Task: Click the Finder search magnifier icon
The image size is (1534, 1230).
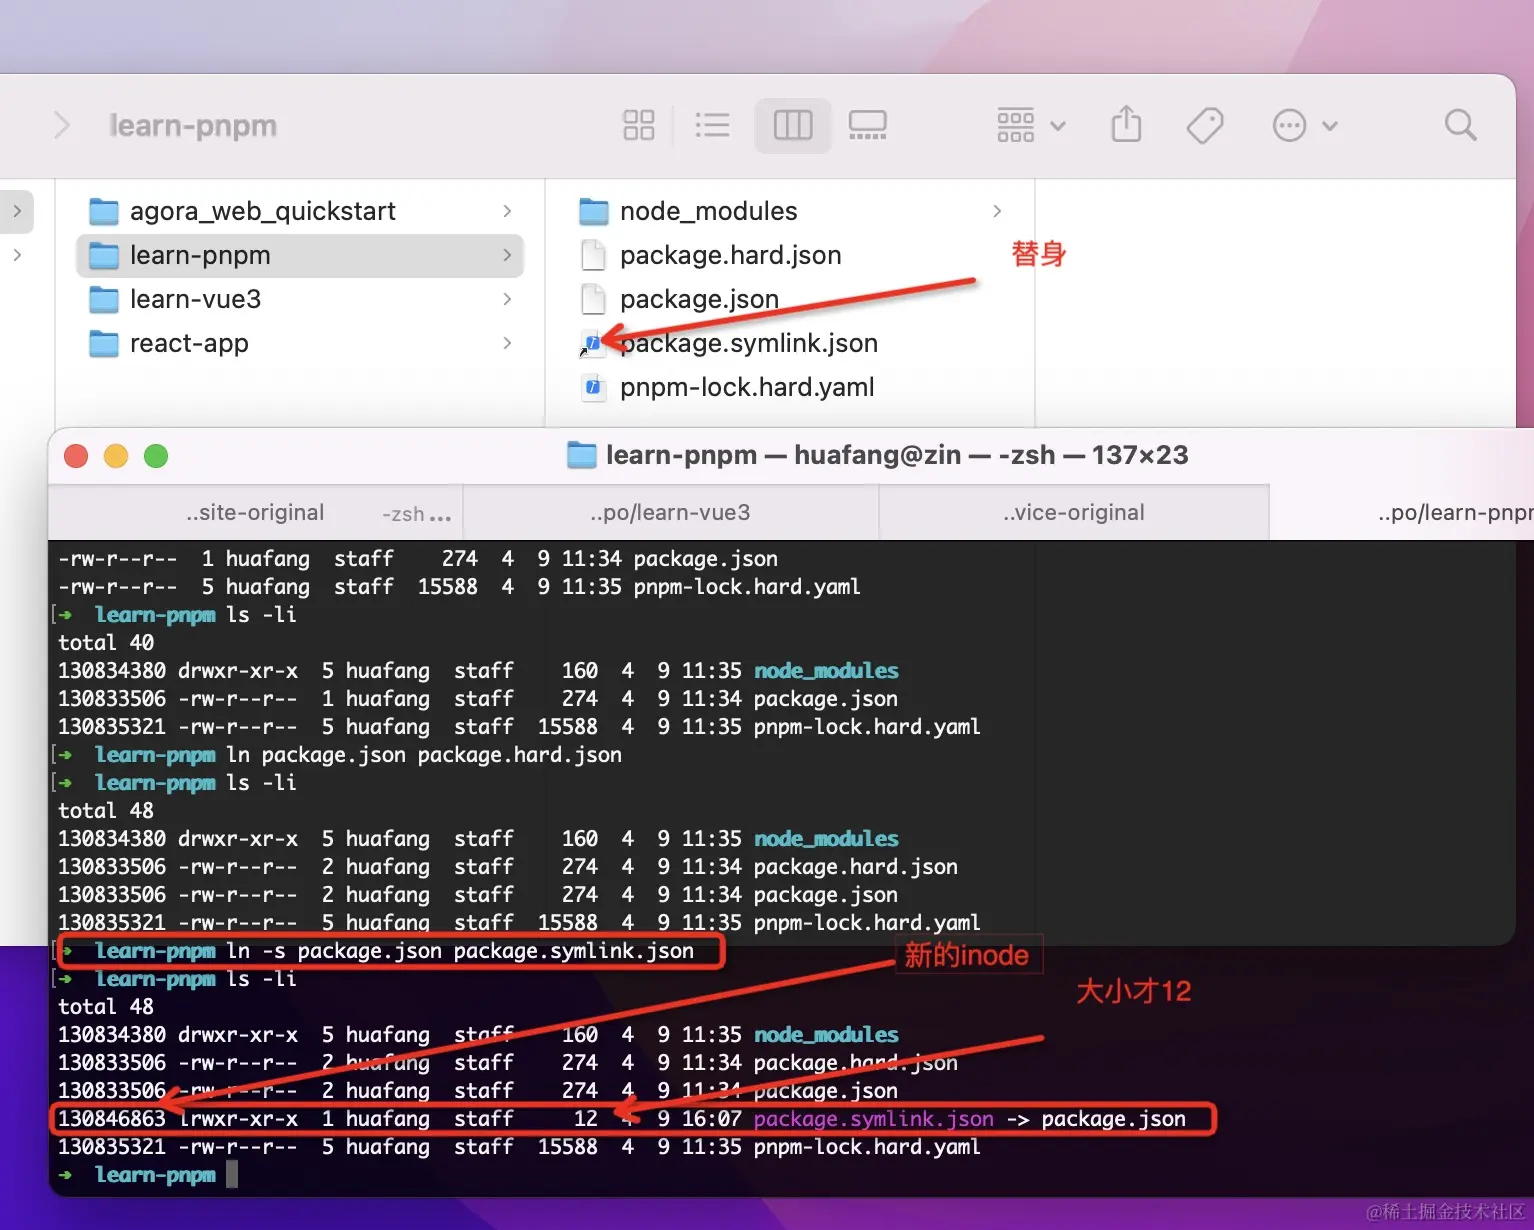Action: 1460,125
